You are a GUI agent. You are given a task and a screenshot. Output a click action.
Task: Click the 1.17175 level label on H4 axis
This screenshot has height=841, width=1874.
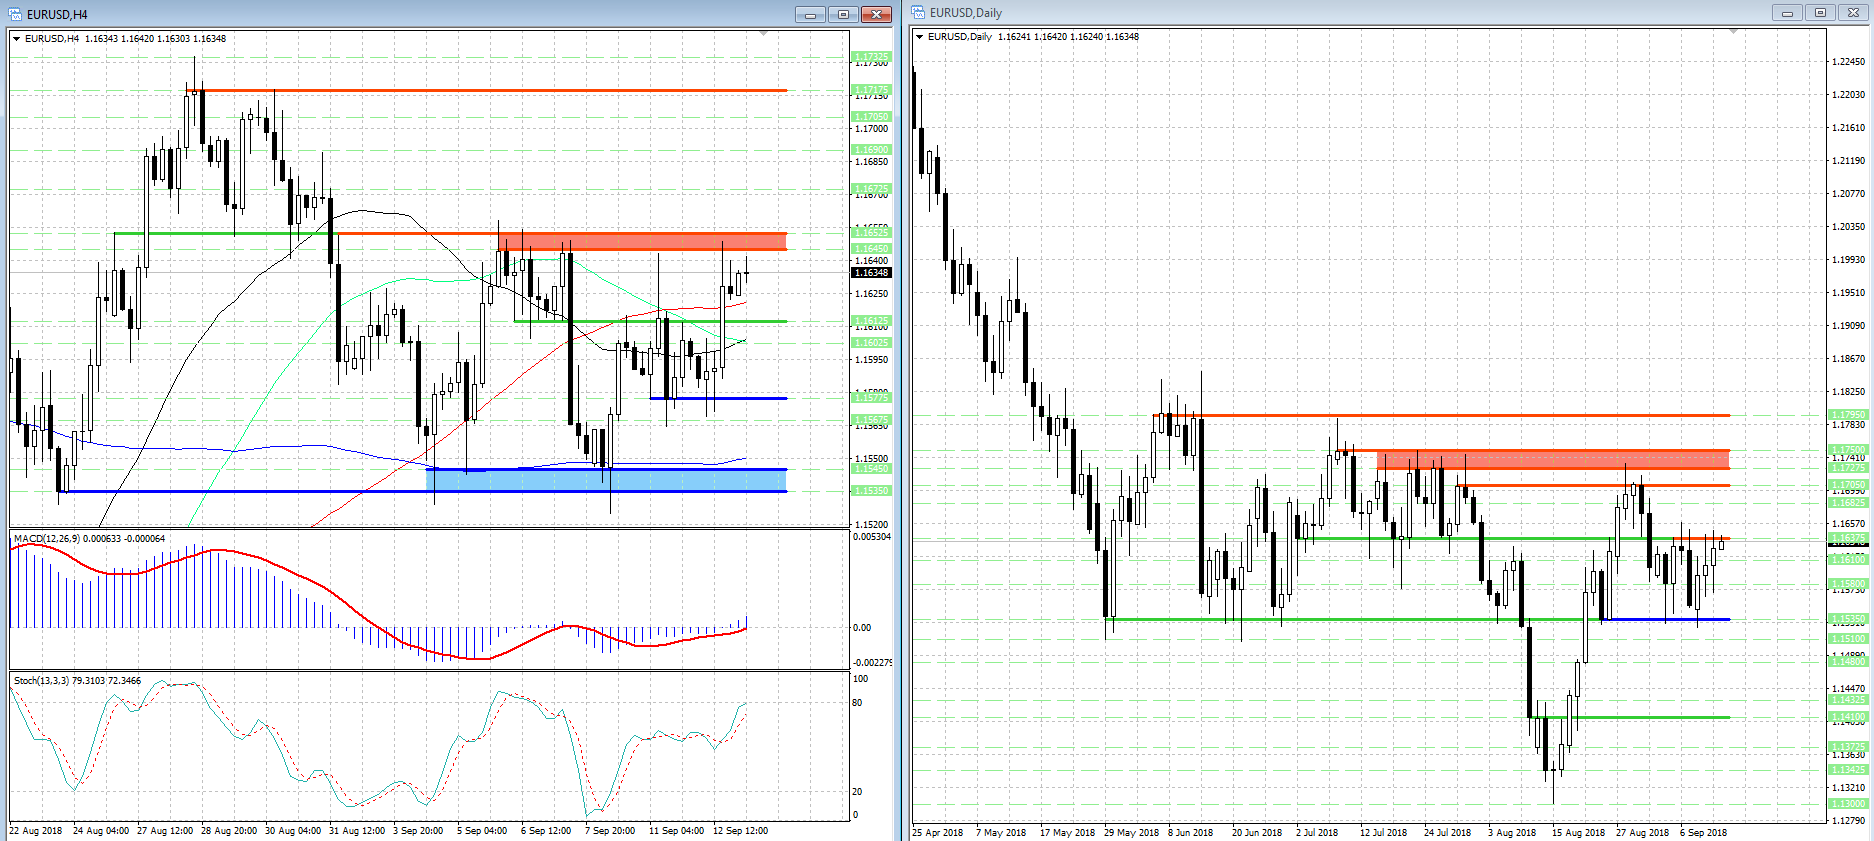[871, 90]
